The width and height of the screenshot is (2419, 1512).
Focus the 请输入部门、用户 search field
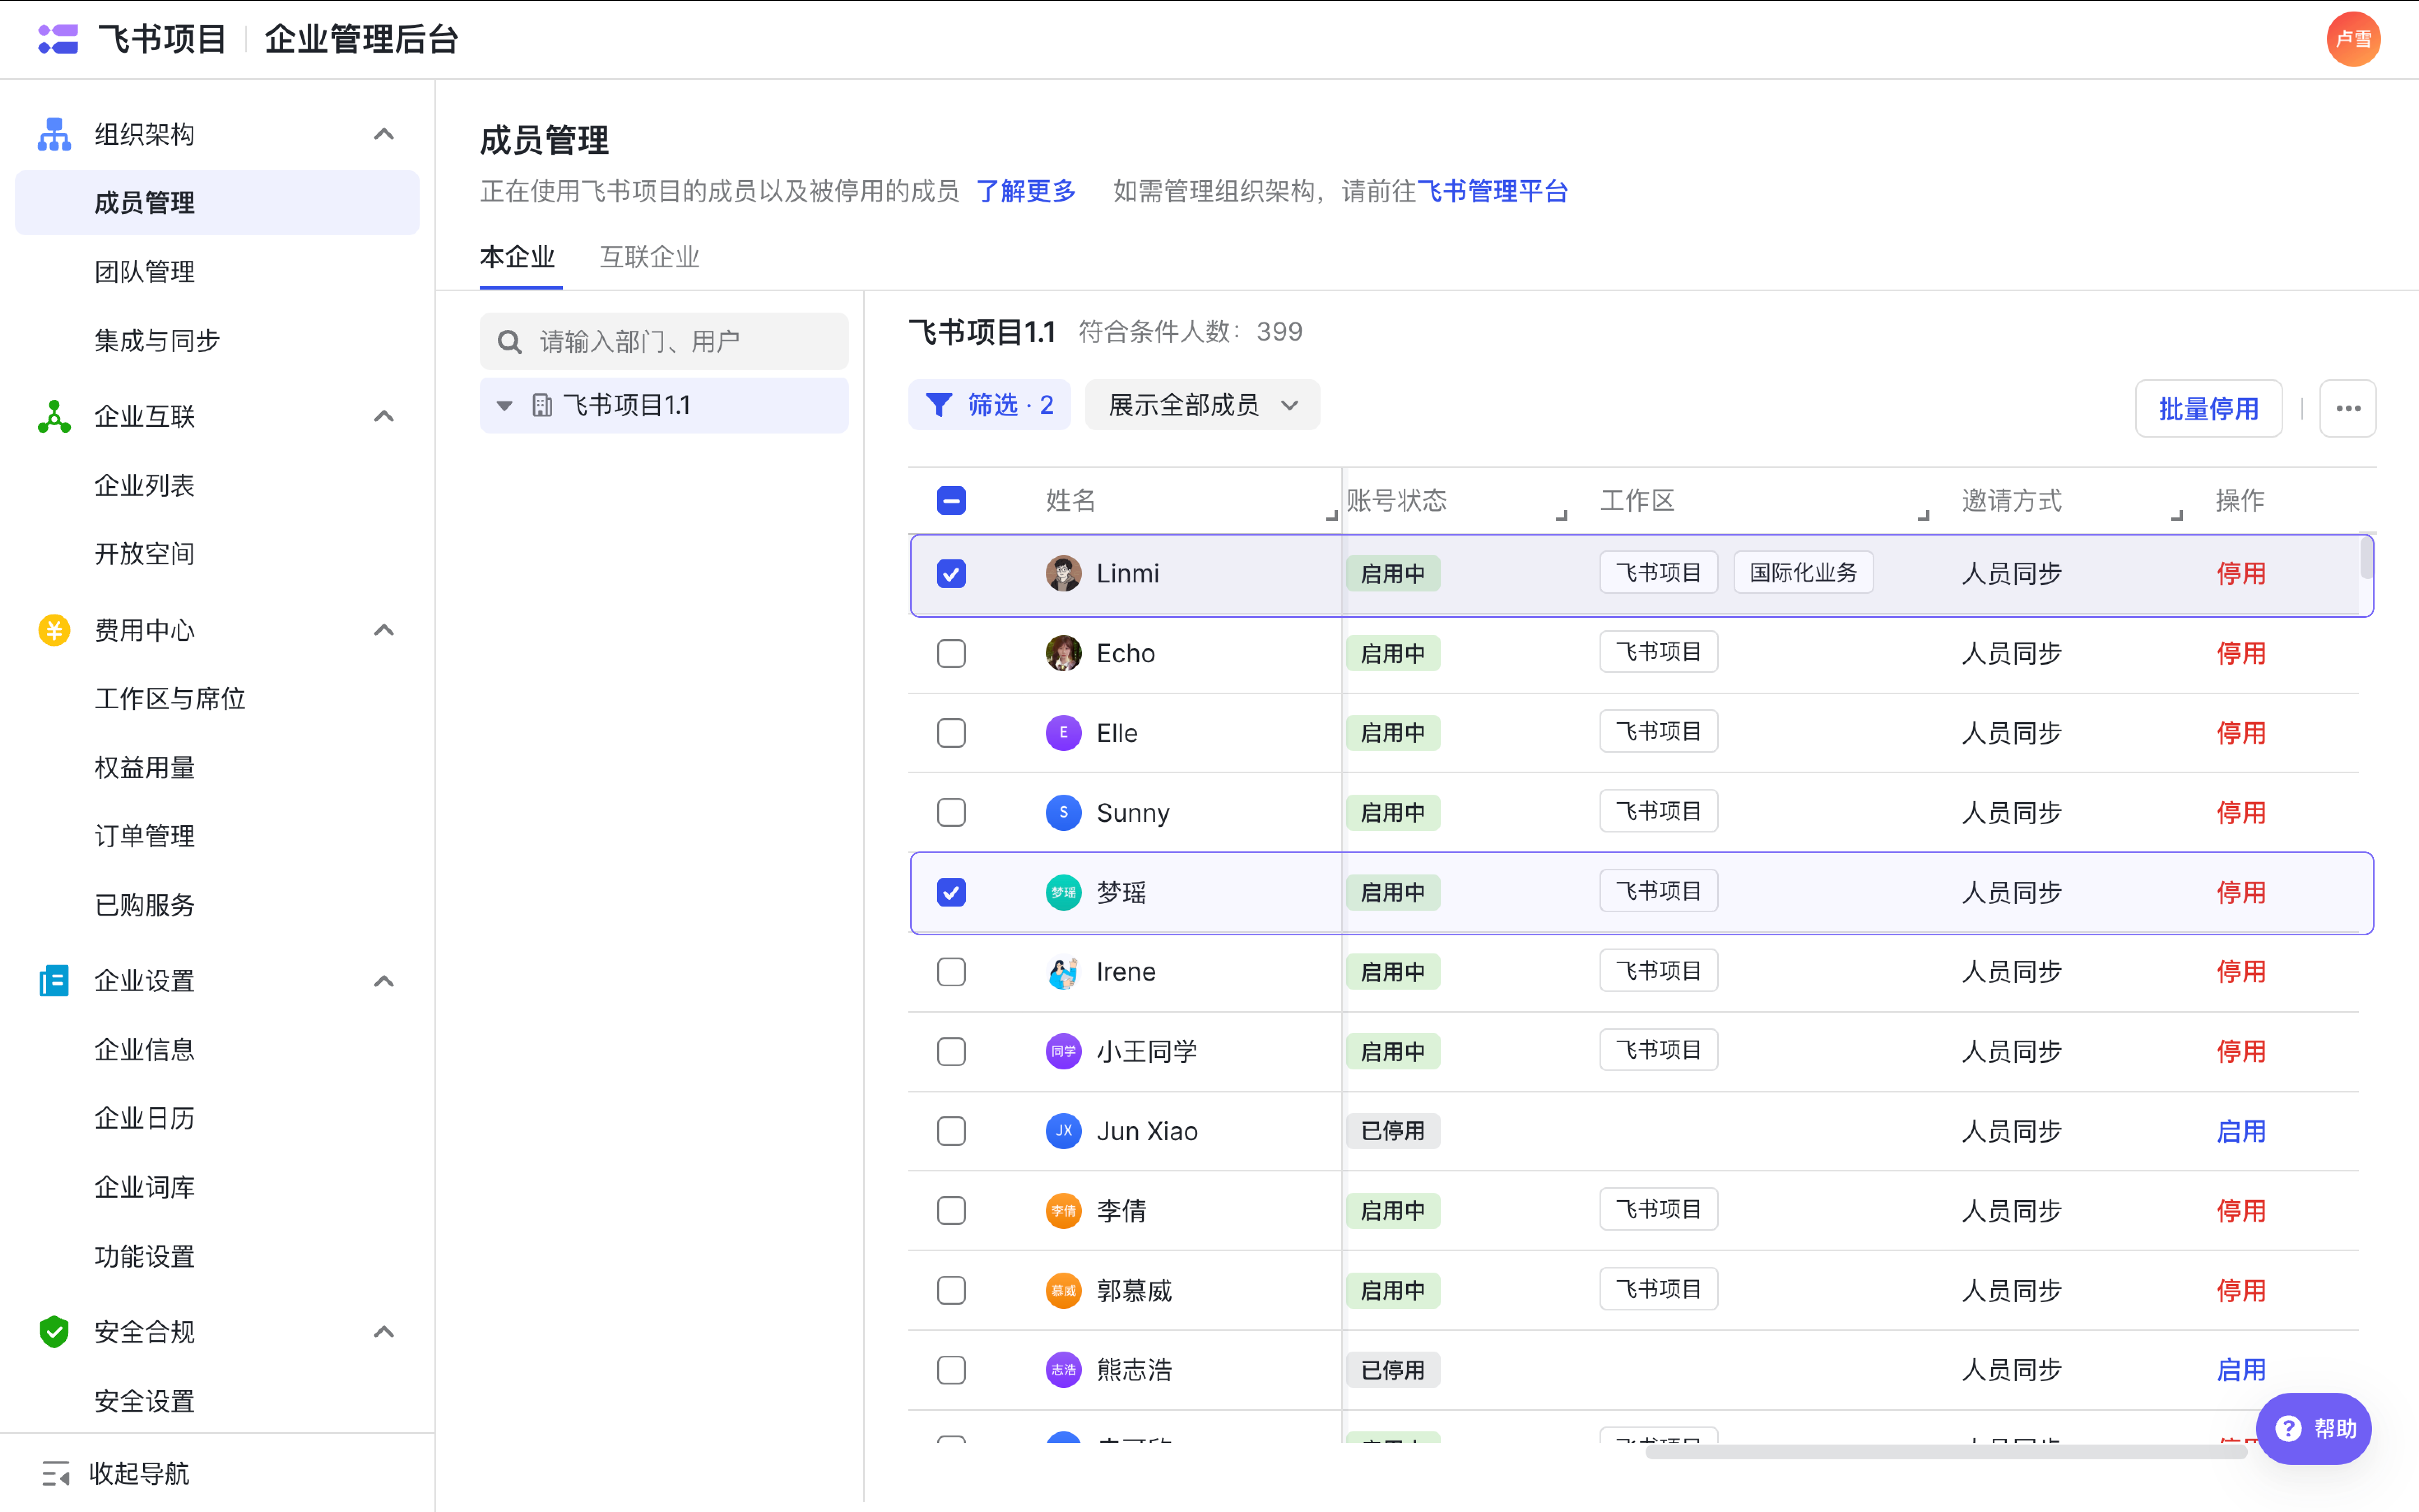[664, 342]
